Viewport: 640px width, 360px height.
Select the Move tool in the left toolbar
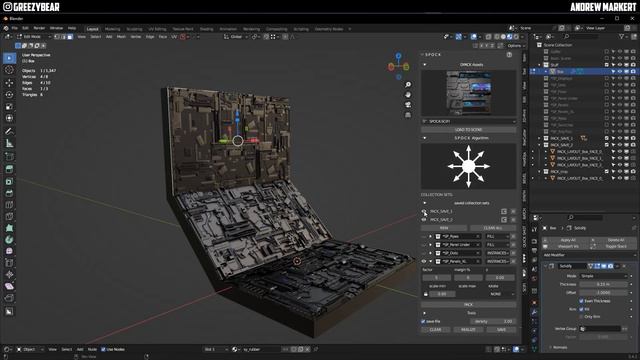(x=9, y=82)
